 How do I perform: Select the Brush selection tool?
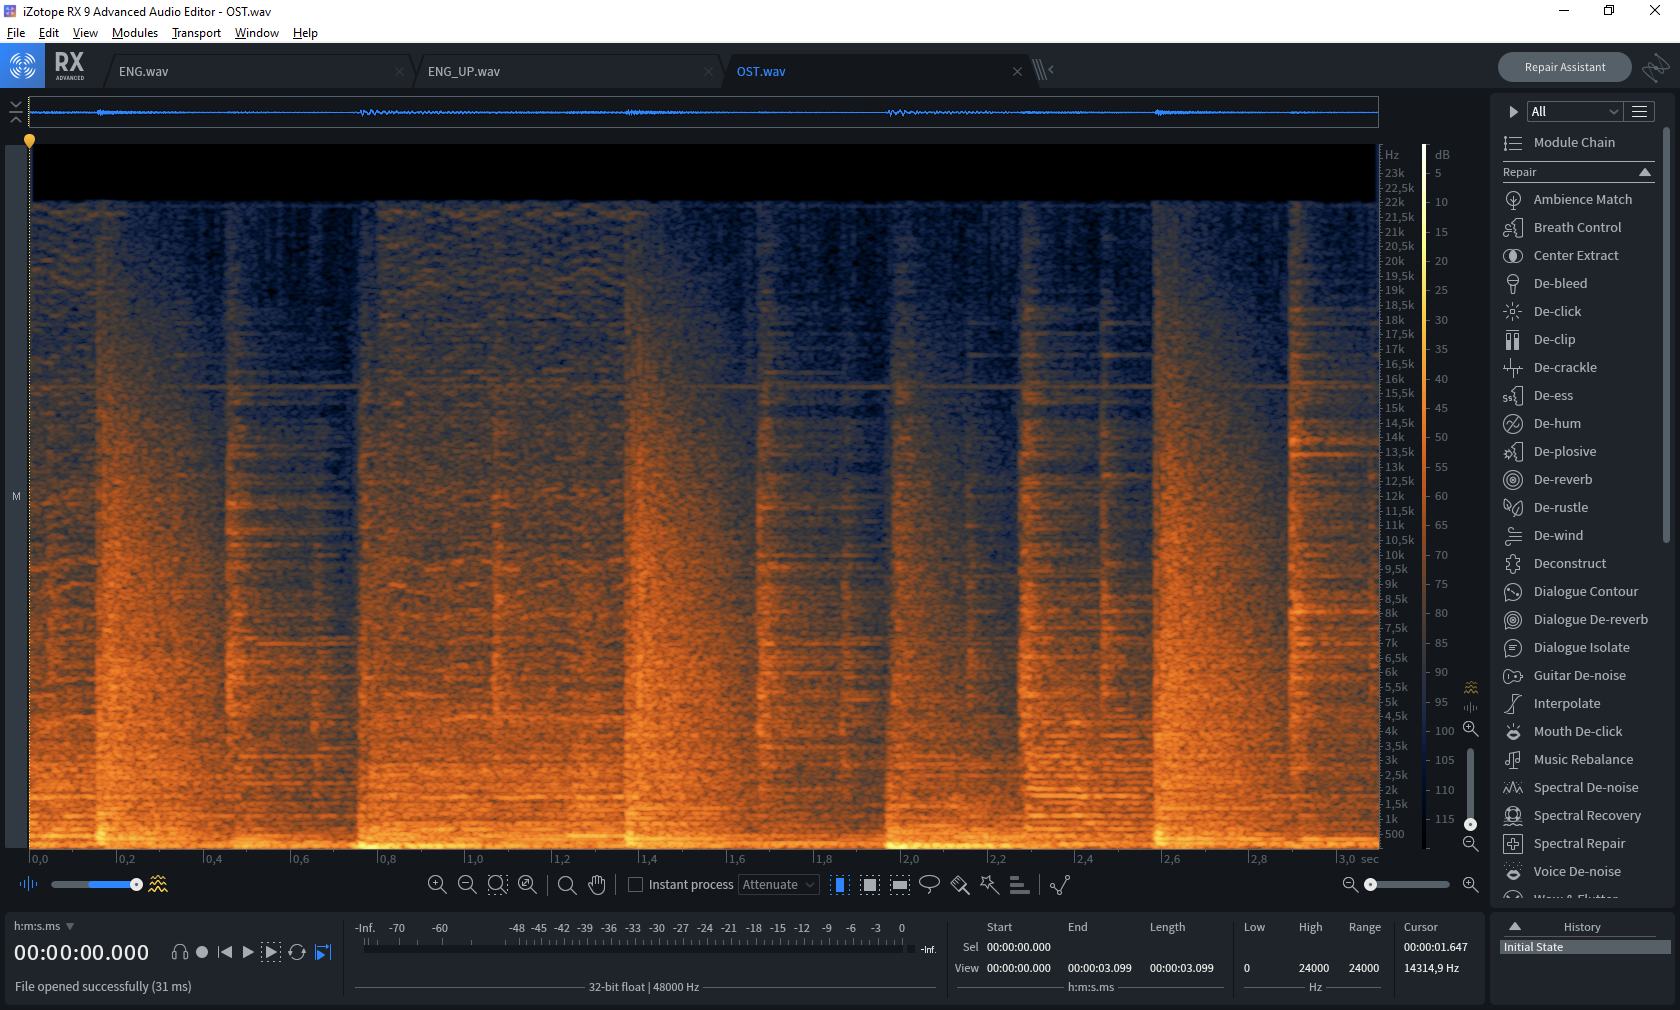pos(960,885)
